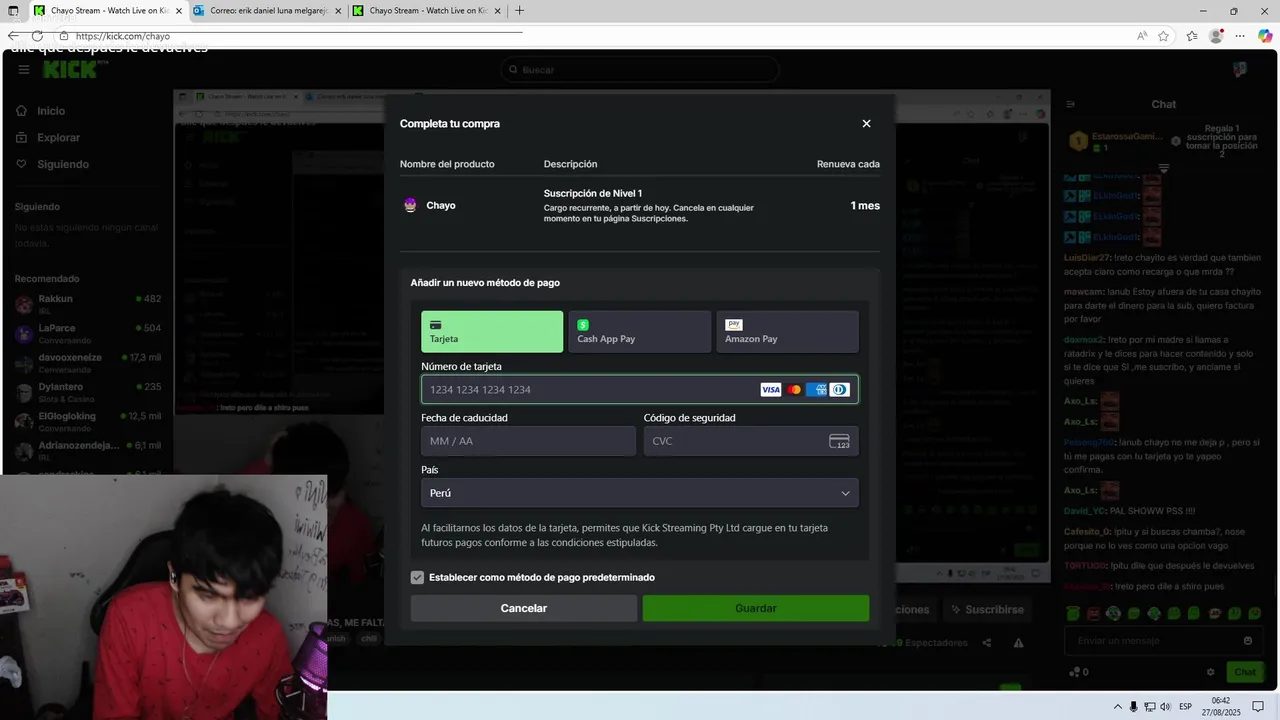Image resolution: width=1280 pixels, height=720 pixels.
Task: Select Cash App Pay payment method
Action: 640,331
